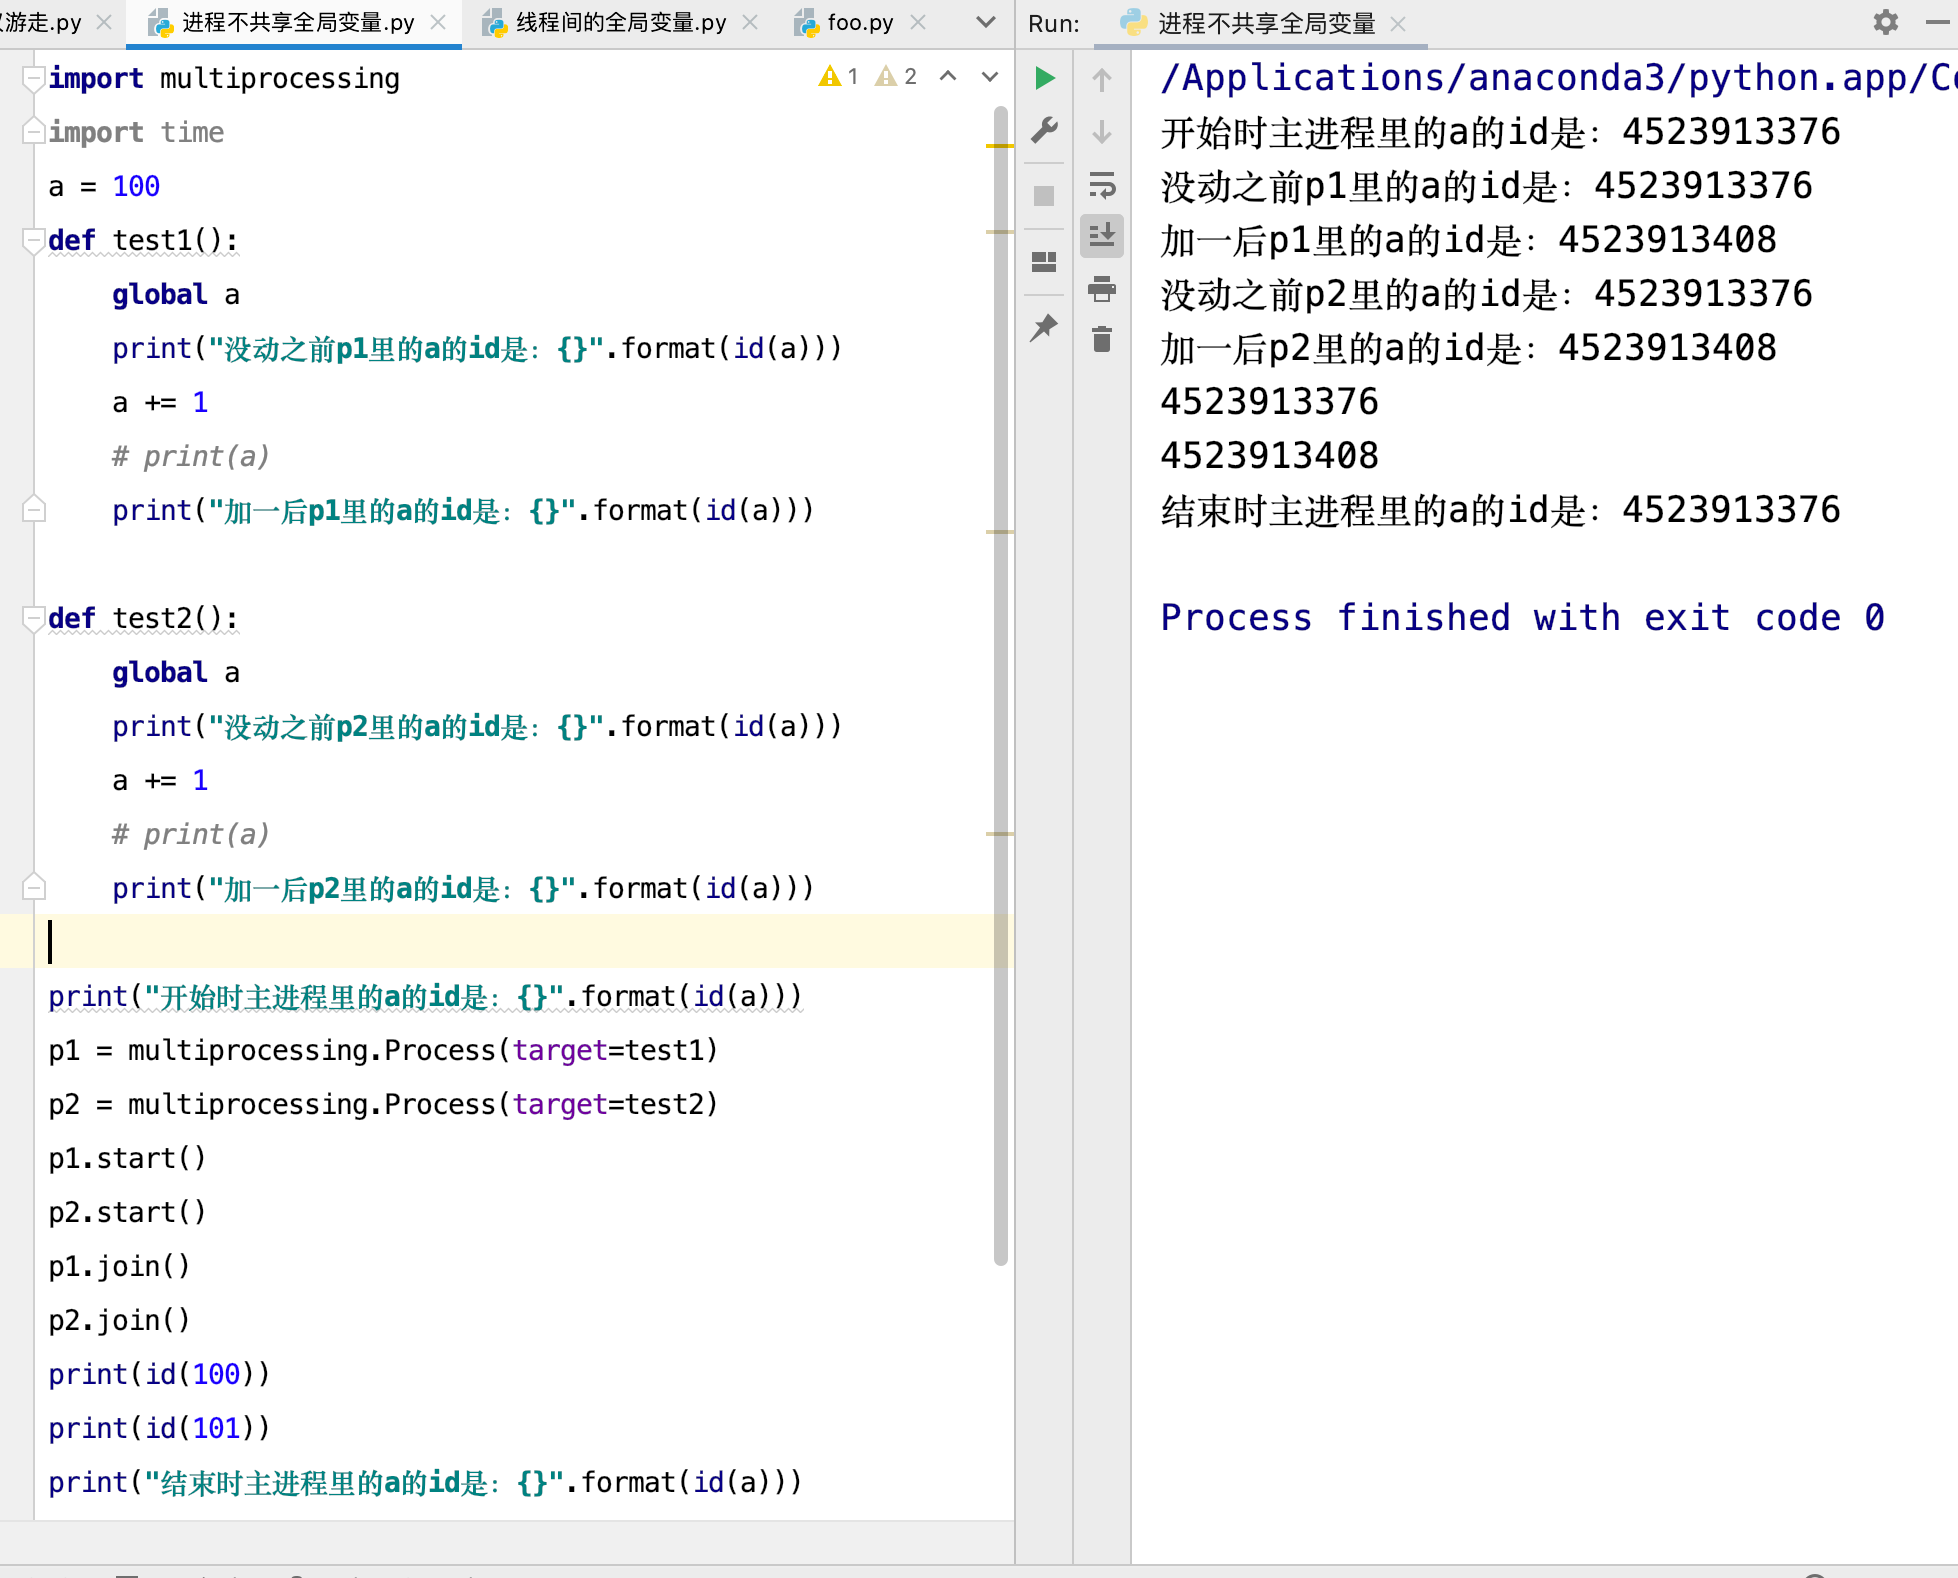Screen dimensions: 1958x1578
Task: Go to previous highlighted problem
Action: click(x=948, y=76)
